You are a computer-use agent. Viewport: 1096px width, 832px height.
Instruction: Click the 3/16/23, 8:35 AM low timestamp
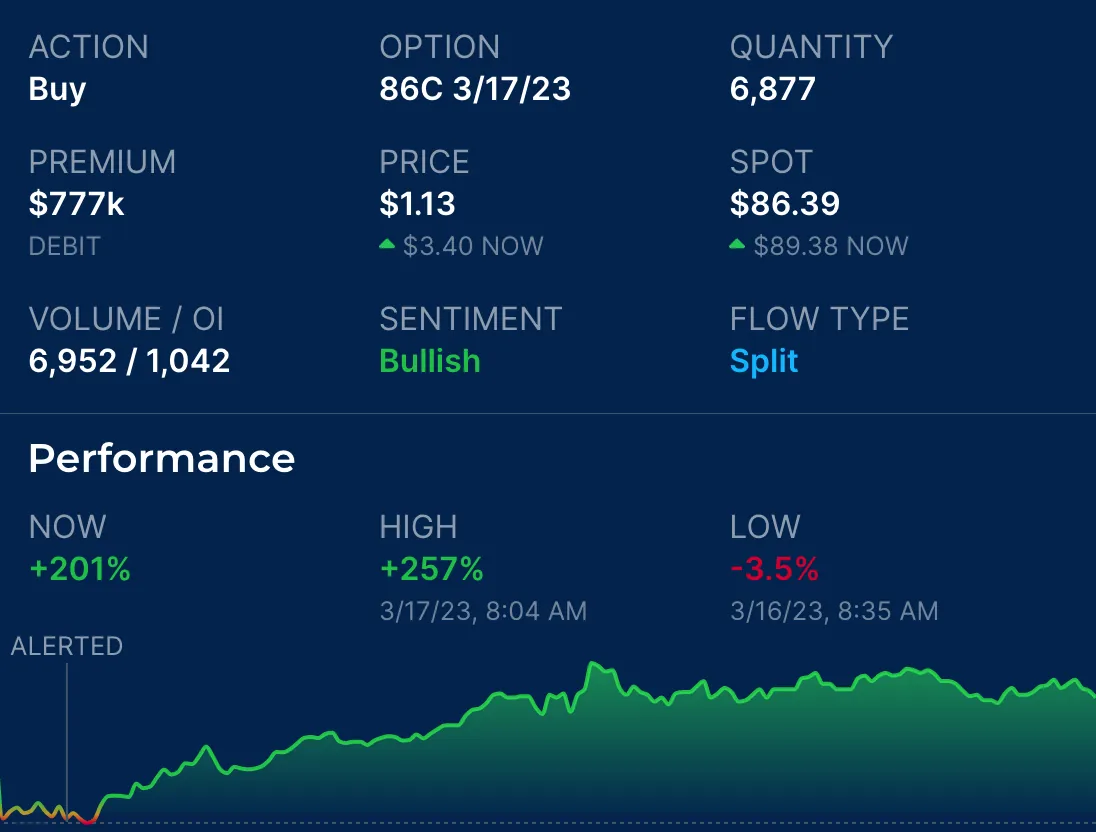click(x=834, y=611)
